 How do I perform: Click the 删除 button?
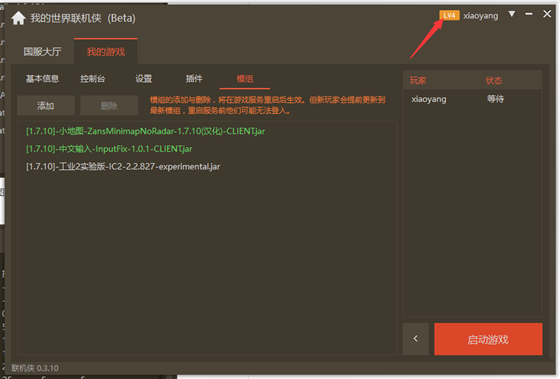(x=109, y=105)
